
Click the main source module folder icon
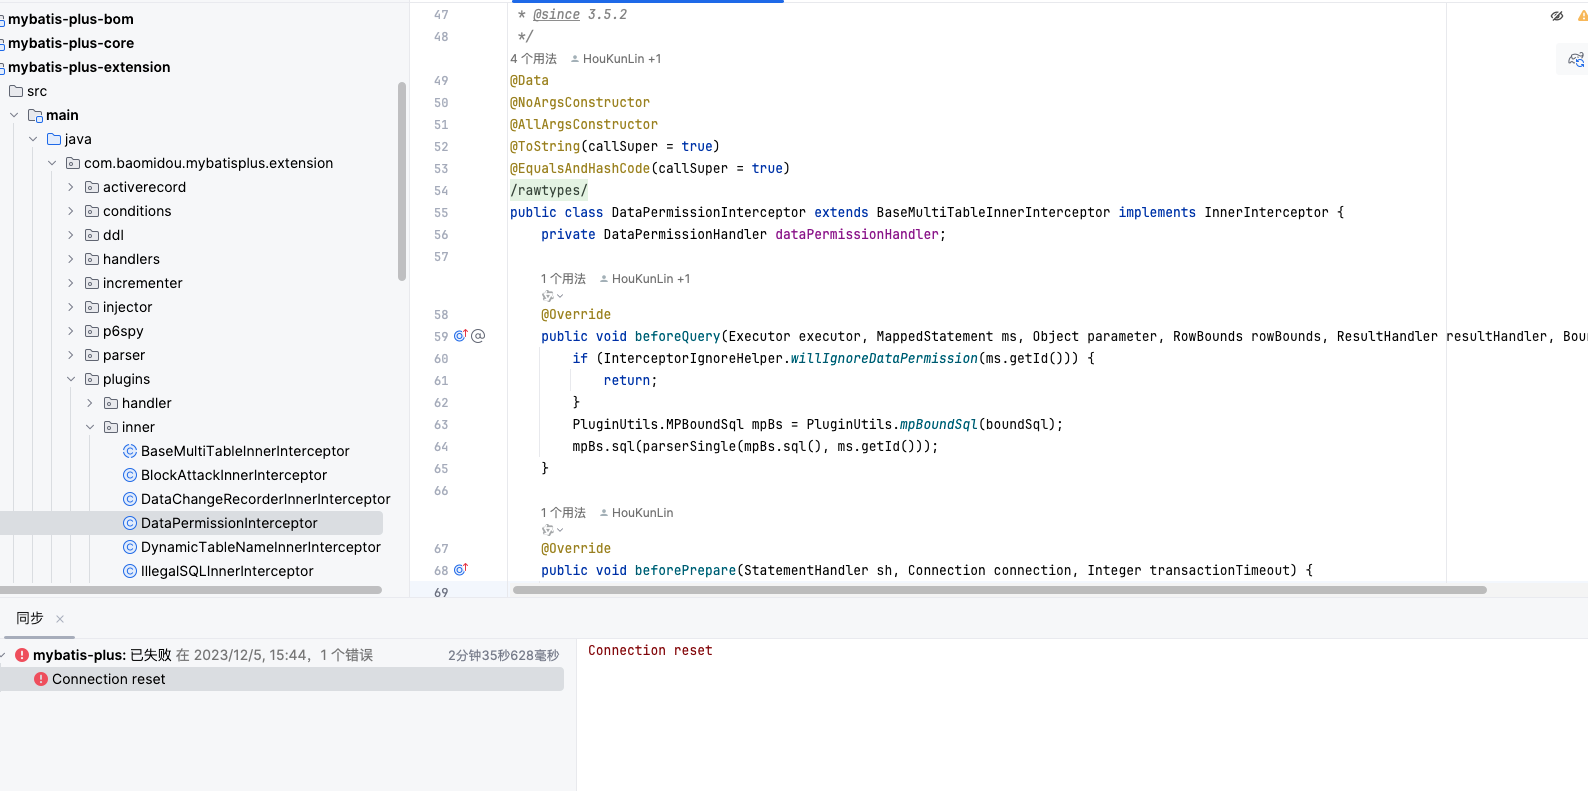(35, 115)
